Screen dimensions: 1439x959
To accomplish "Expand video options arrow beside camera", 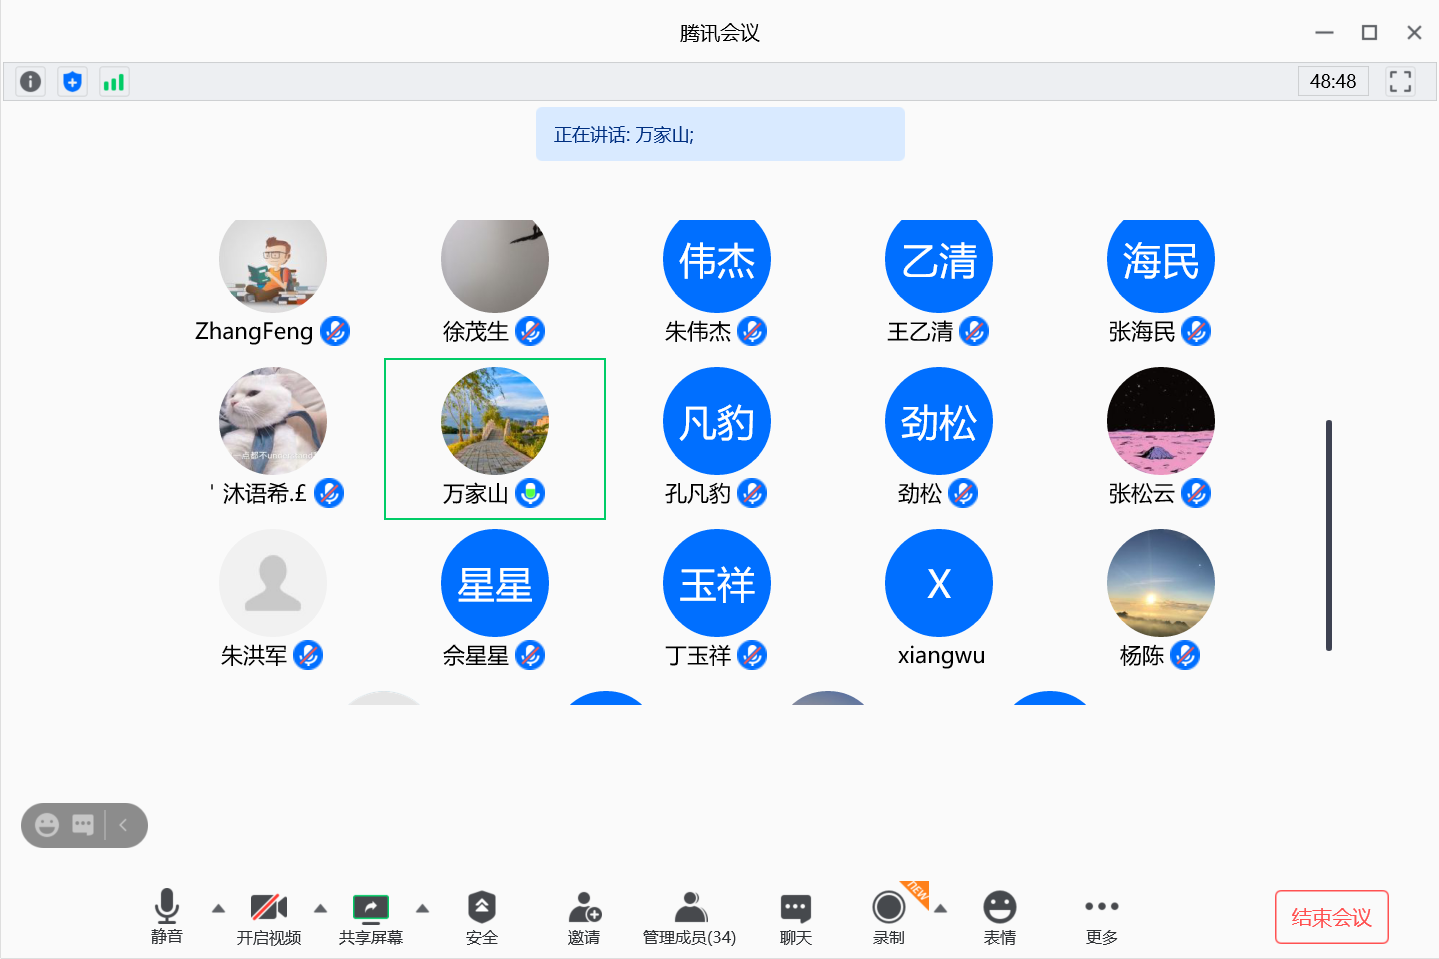I will (x=320, y=909).
